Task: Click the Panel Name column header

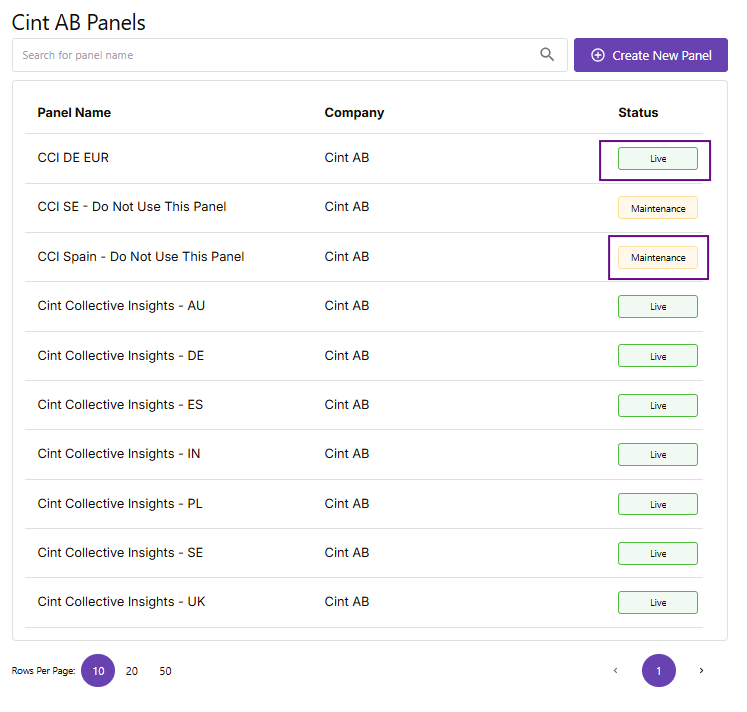Action: [74, 113]
